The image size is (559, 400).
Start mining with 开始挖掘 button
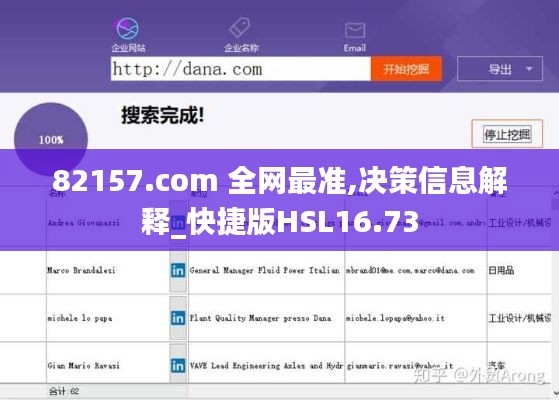(406, 69)
